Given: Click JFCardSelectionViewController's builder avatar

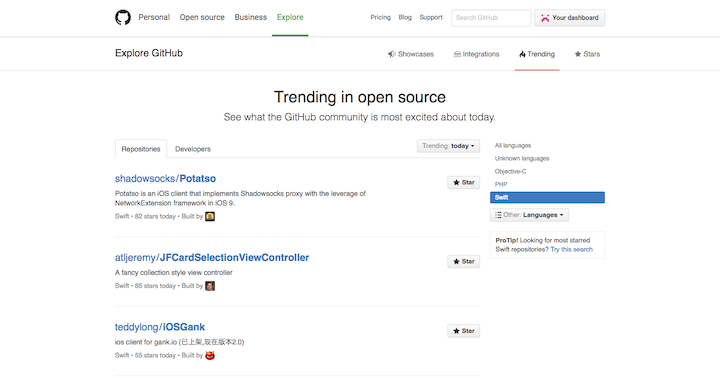Looking at the screenshot, I should pos(210,286).
